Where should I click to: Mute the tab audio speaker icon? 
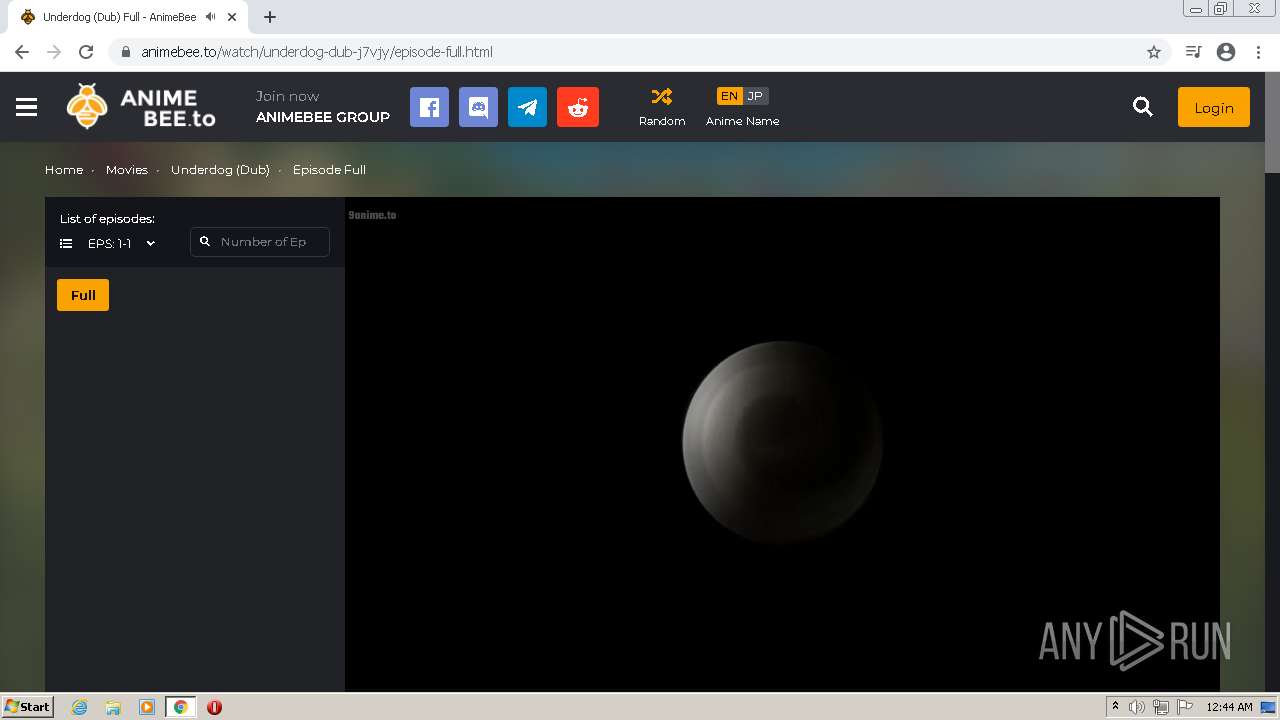pos(211,17)
